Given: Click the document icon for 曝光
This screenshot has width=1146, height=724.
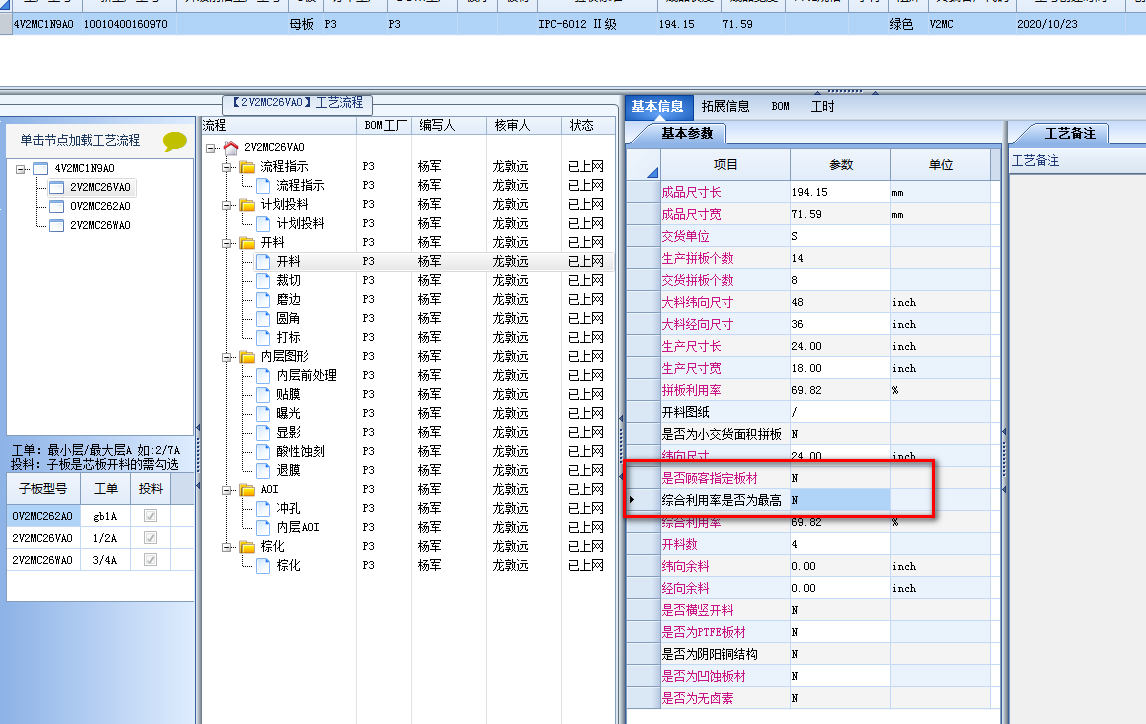Looking at the screenshot, I should click(264, 414).
